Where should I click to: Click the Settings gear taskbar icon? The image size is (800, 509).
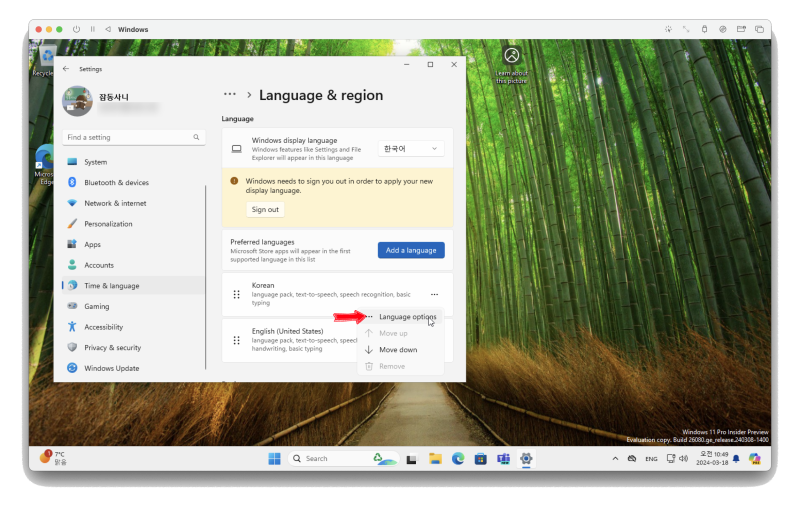(x=526, y=459)
